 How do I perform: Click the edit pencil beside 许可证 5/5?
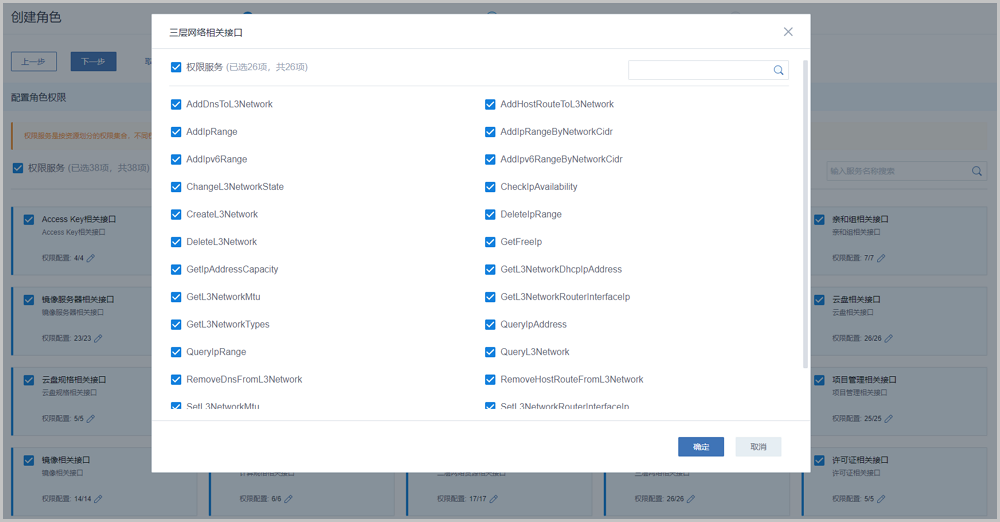[x=882, y=499]
